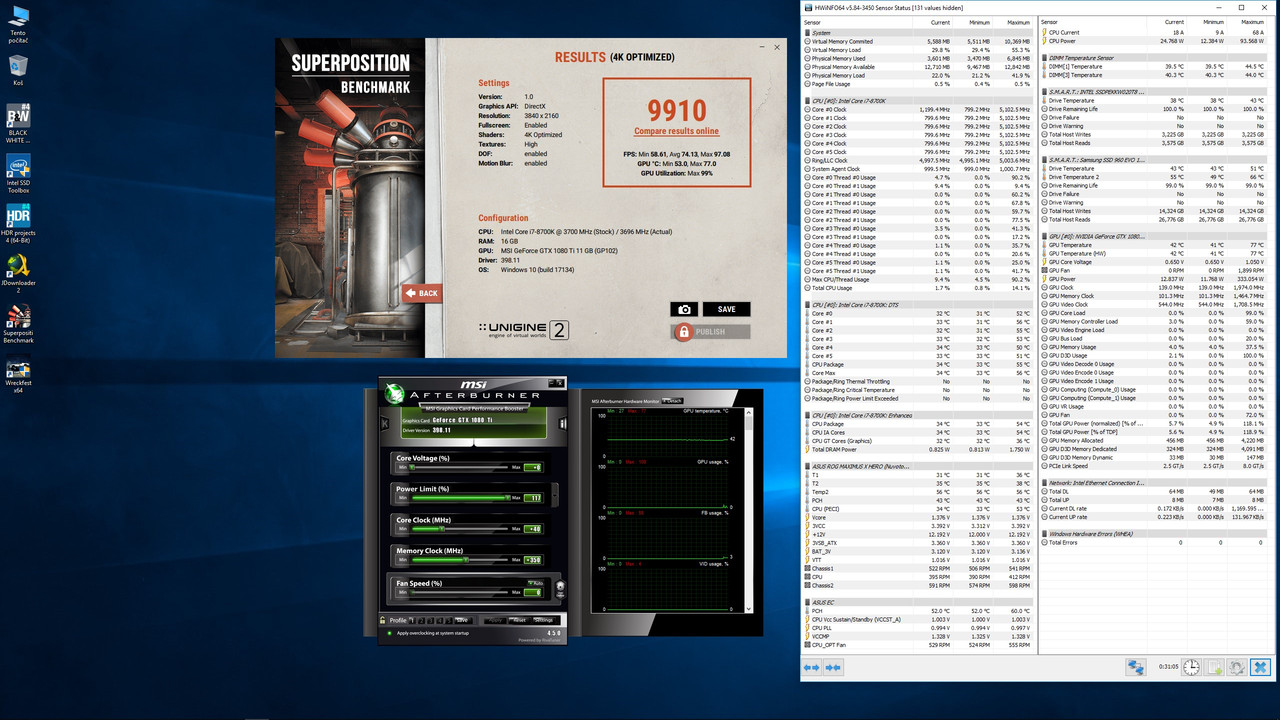Screen dimensions: 1280x720
Task: Toggle Auto fan speed in Afterburner
Action: (x=530, y=583)
